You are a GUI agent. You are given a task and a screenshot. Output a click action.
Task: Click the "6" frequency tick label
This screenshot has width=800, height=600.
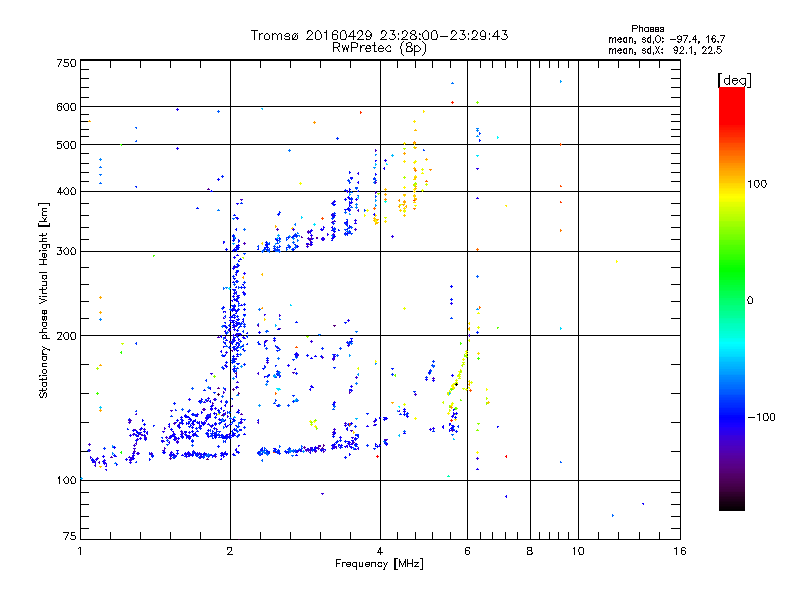tap(467, 551)
